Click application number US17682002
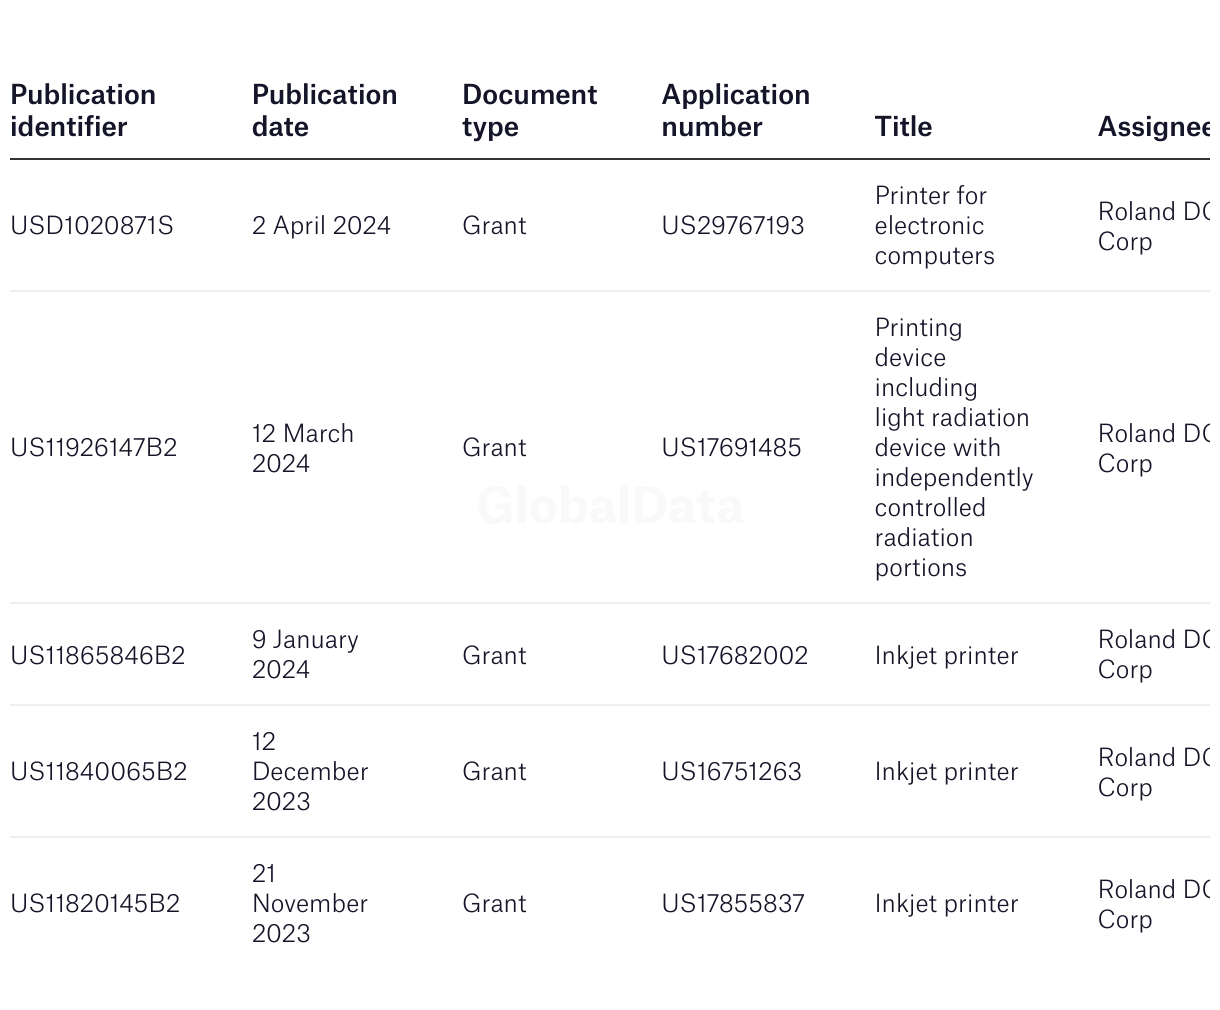This screenshot has height=1010, width=1220. 735,656
